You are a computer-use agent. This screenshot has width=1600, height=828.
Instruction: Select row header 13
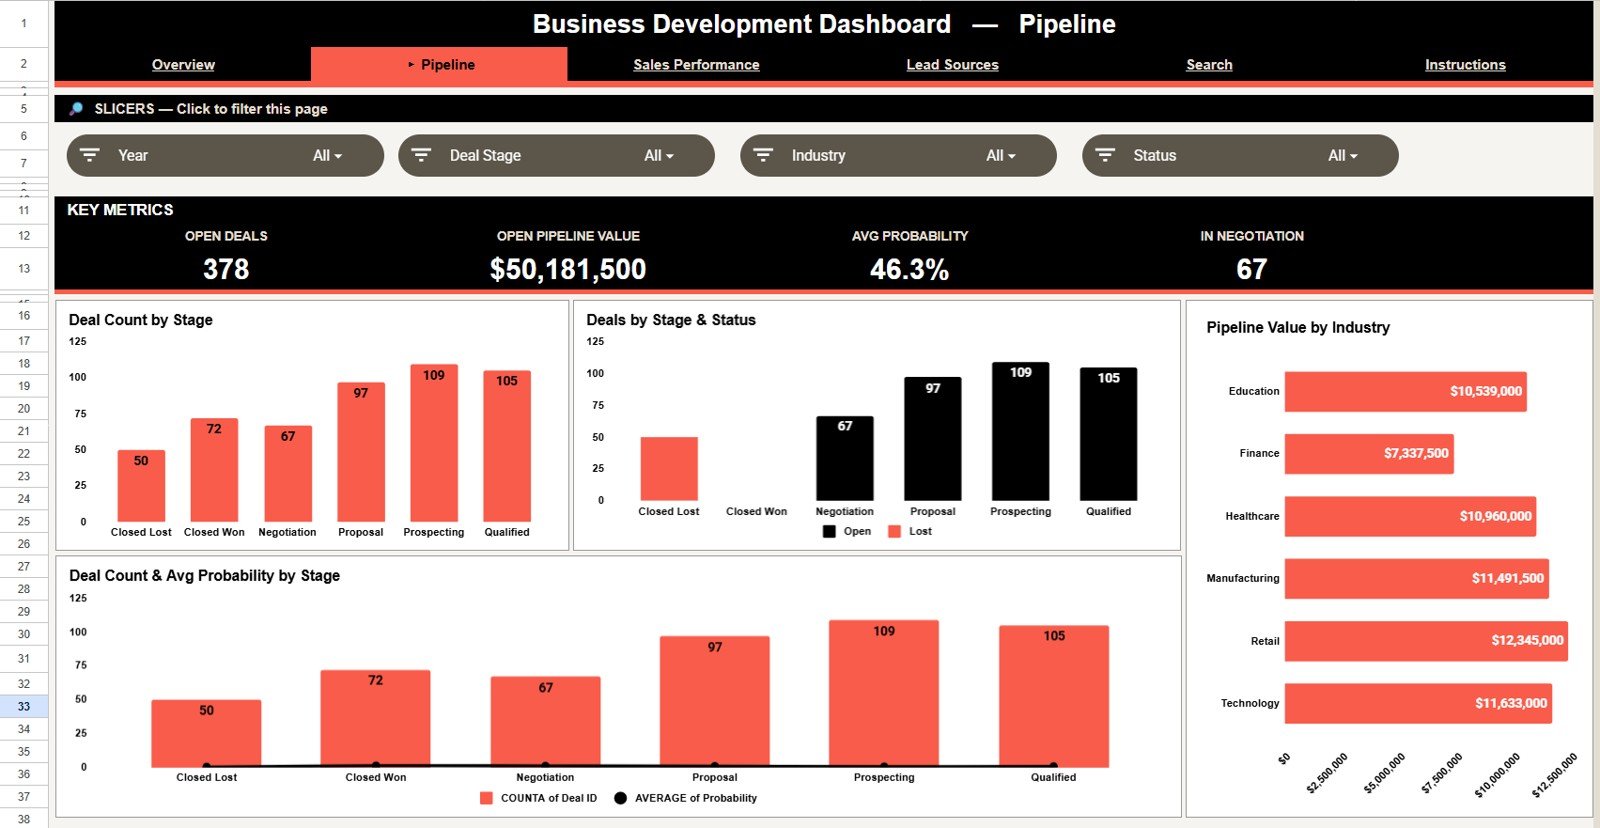pos(24,268)
